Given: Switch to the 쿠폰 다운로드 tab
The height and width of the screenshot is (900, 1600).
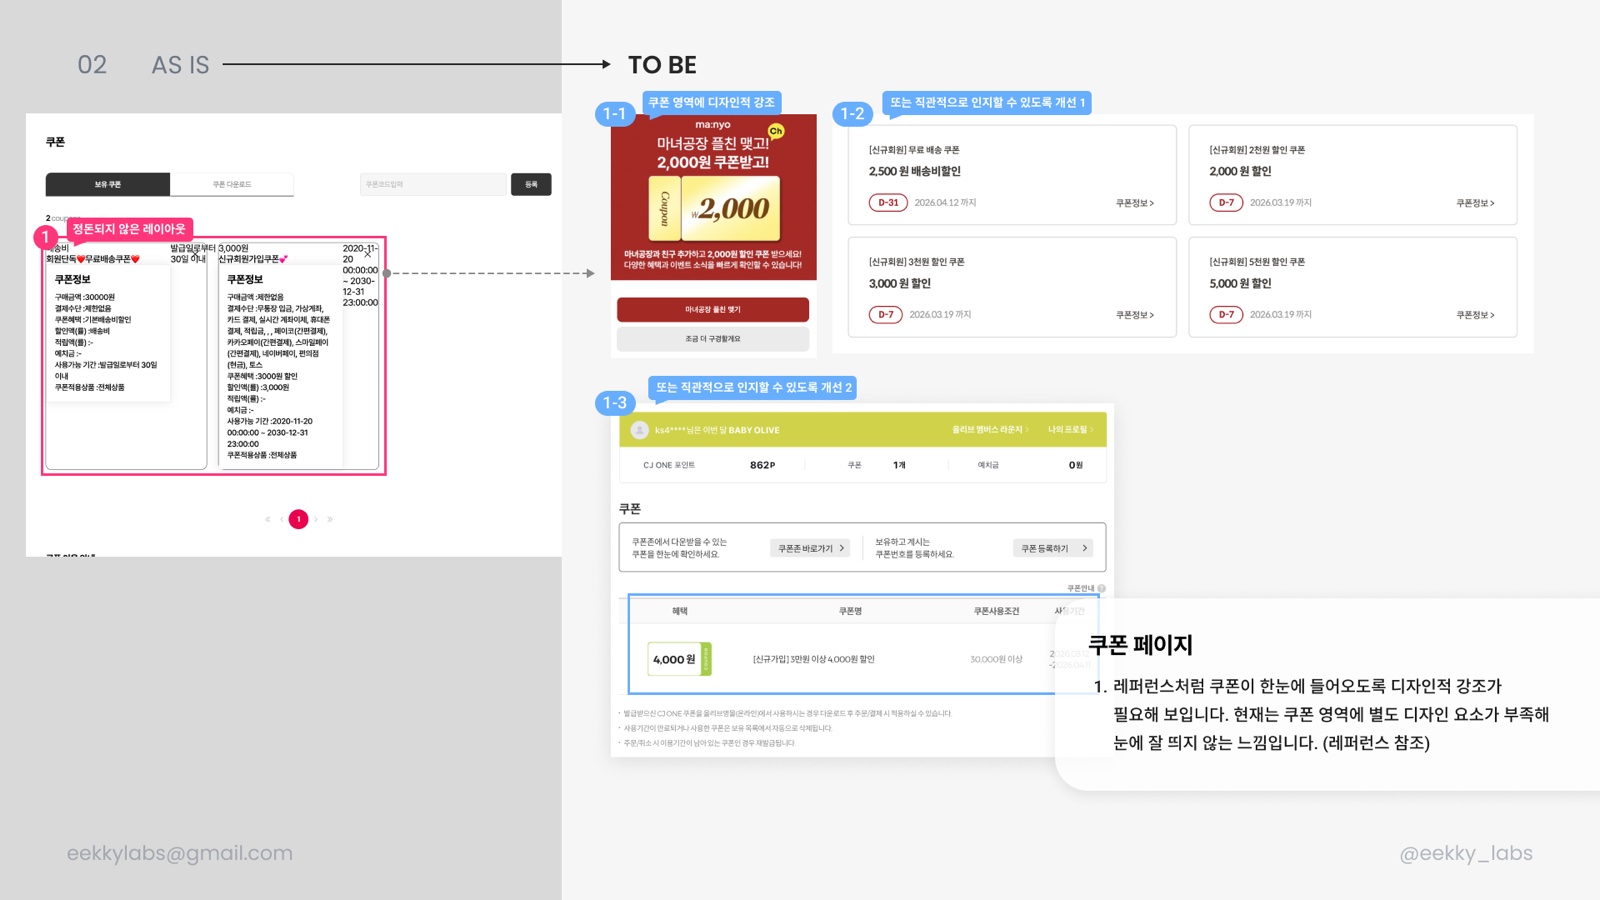Looking at the screenshot, I should 232,184.
